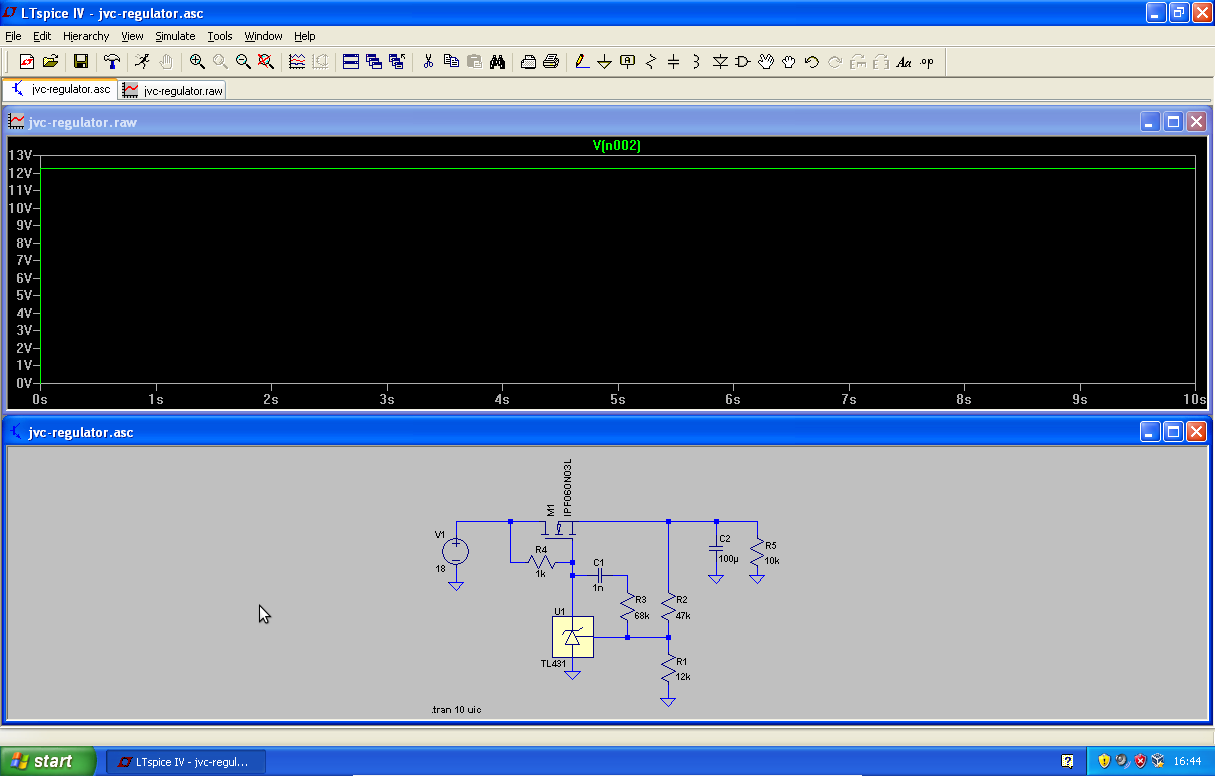
Task: Switch to the jvc-regulator.raw tab
Action: point(174,90)
